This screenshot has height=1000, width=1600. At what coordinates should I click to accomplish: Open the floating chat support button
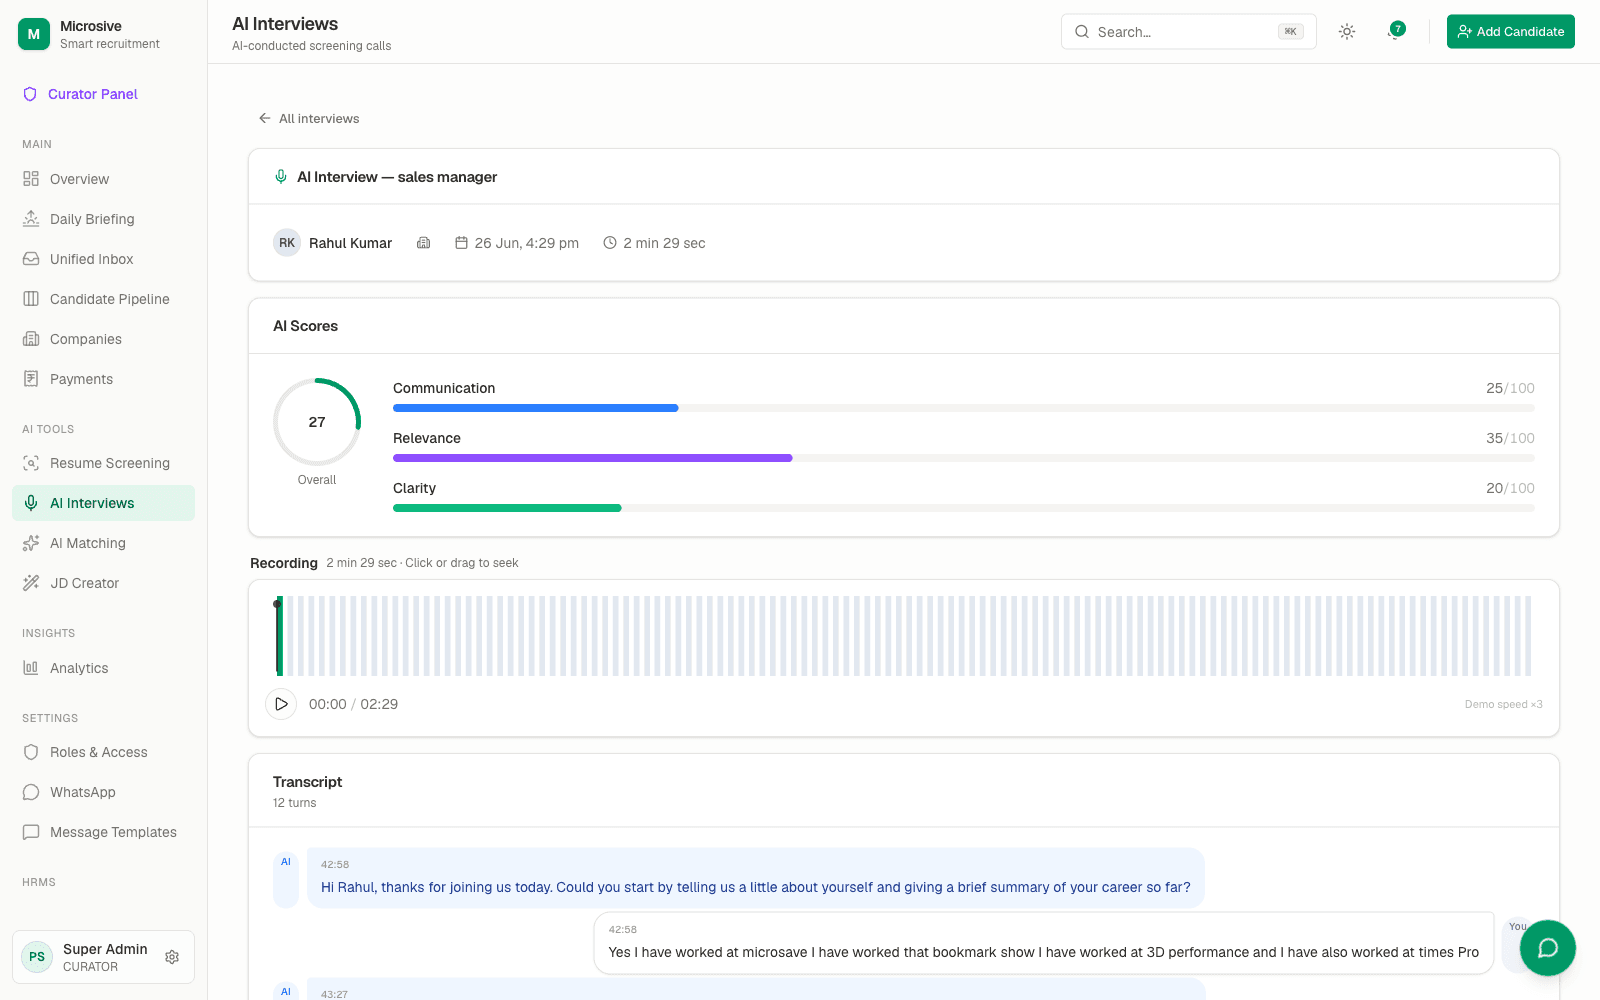tap(1548, 948)
